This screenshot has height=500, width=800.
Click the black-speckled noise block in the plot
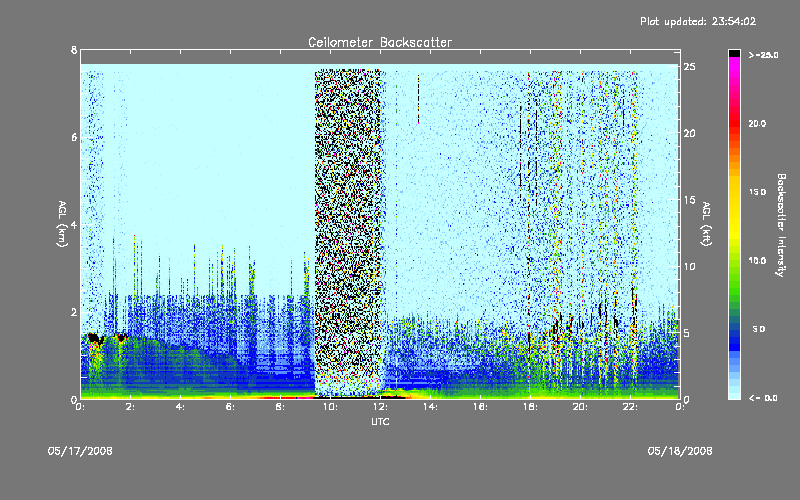[349, 232]
